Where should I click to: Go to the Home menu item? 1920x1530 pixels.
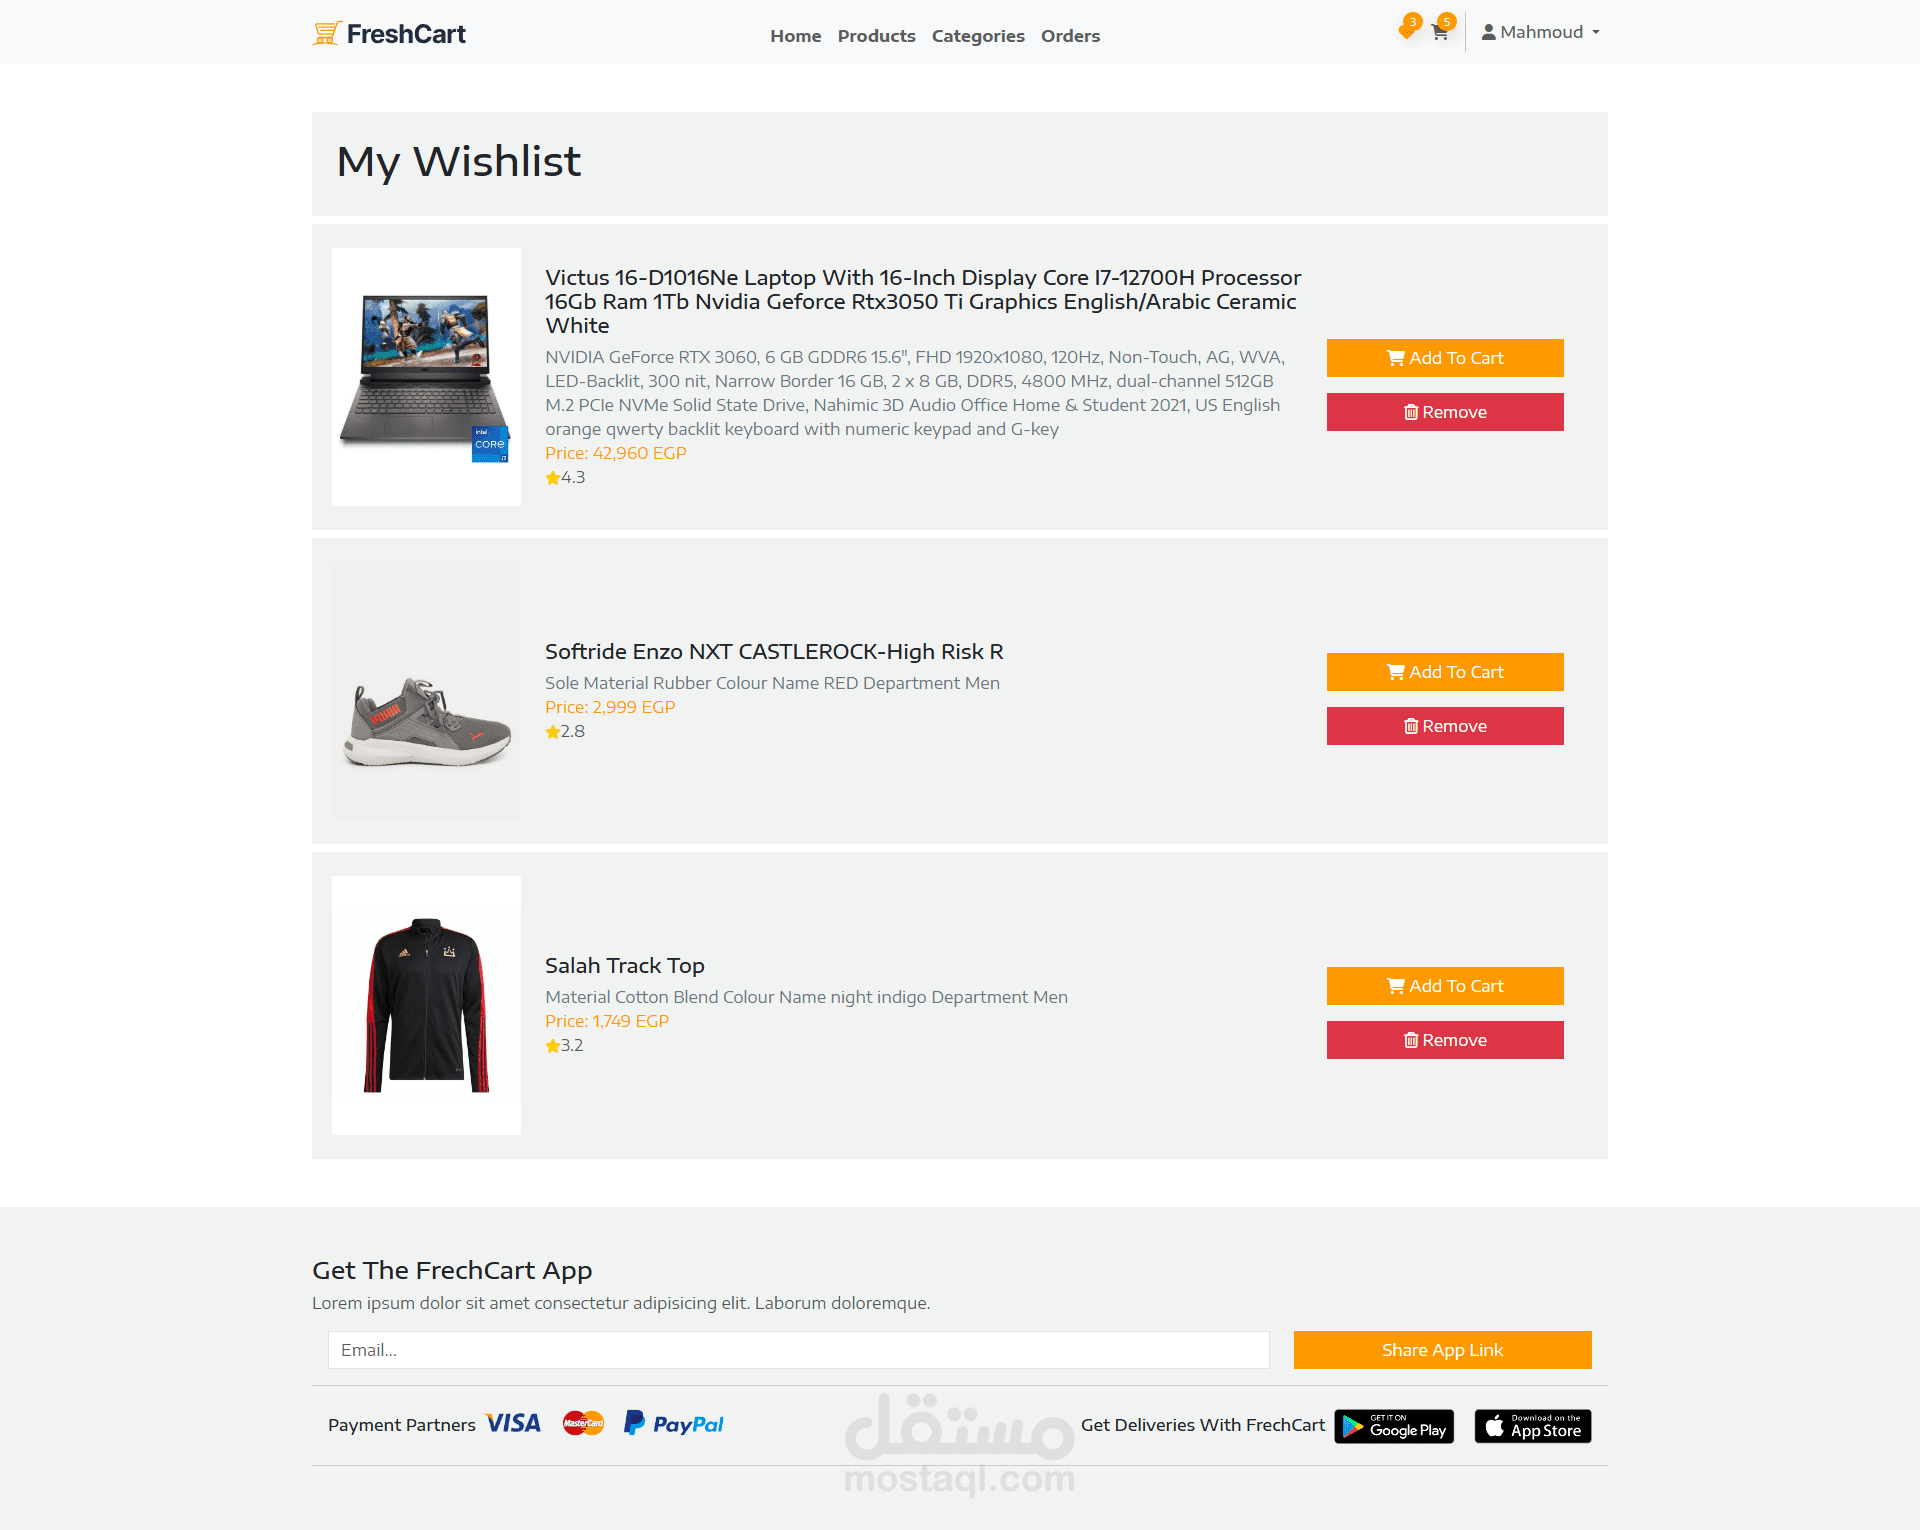pyautogui.click(x=795, y=36)
